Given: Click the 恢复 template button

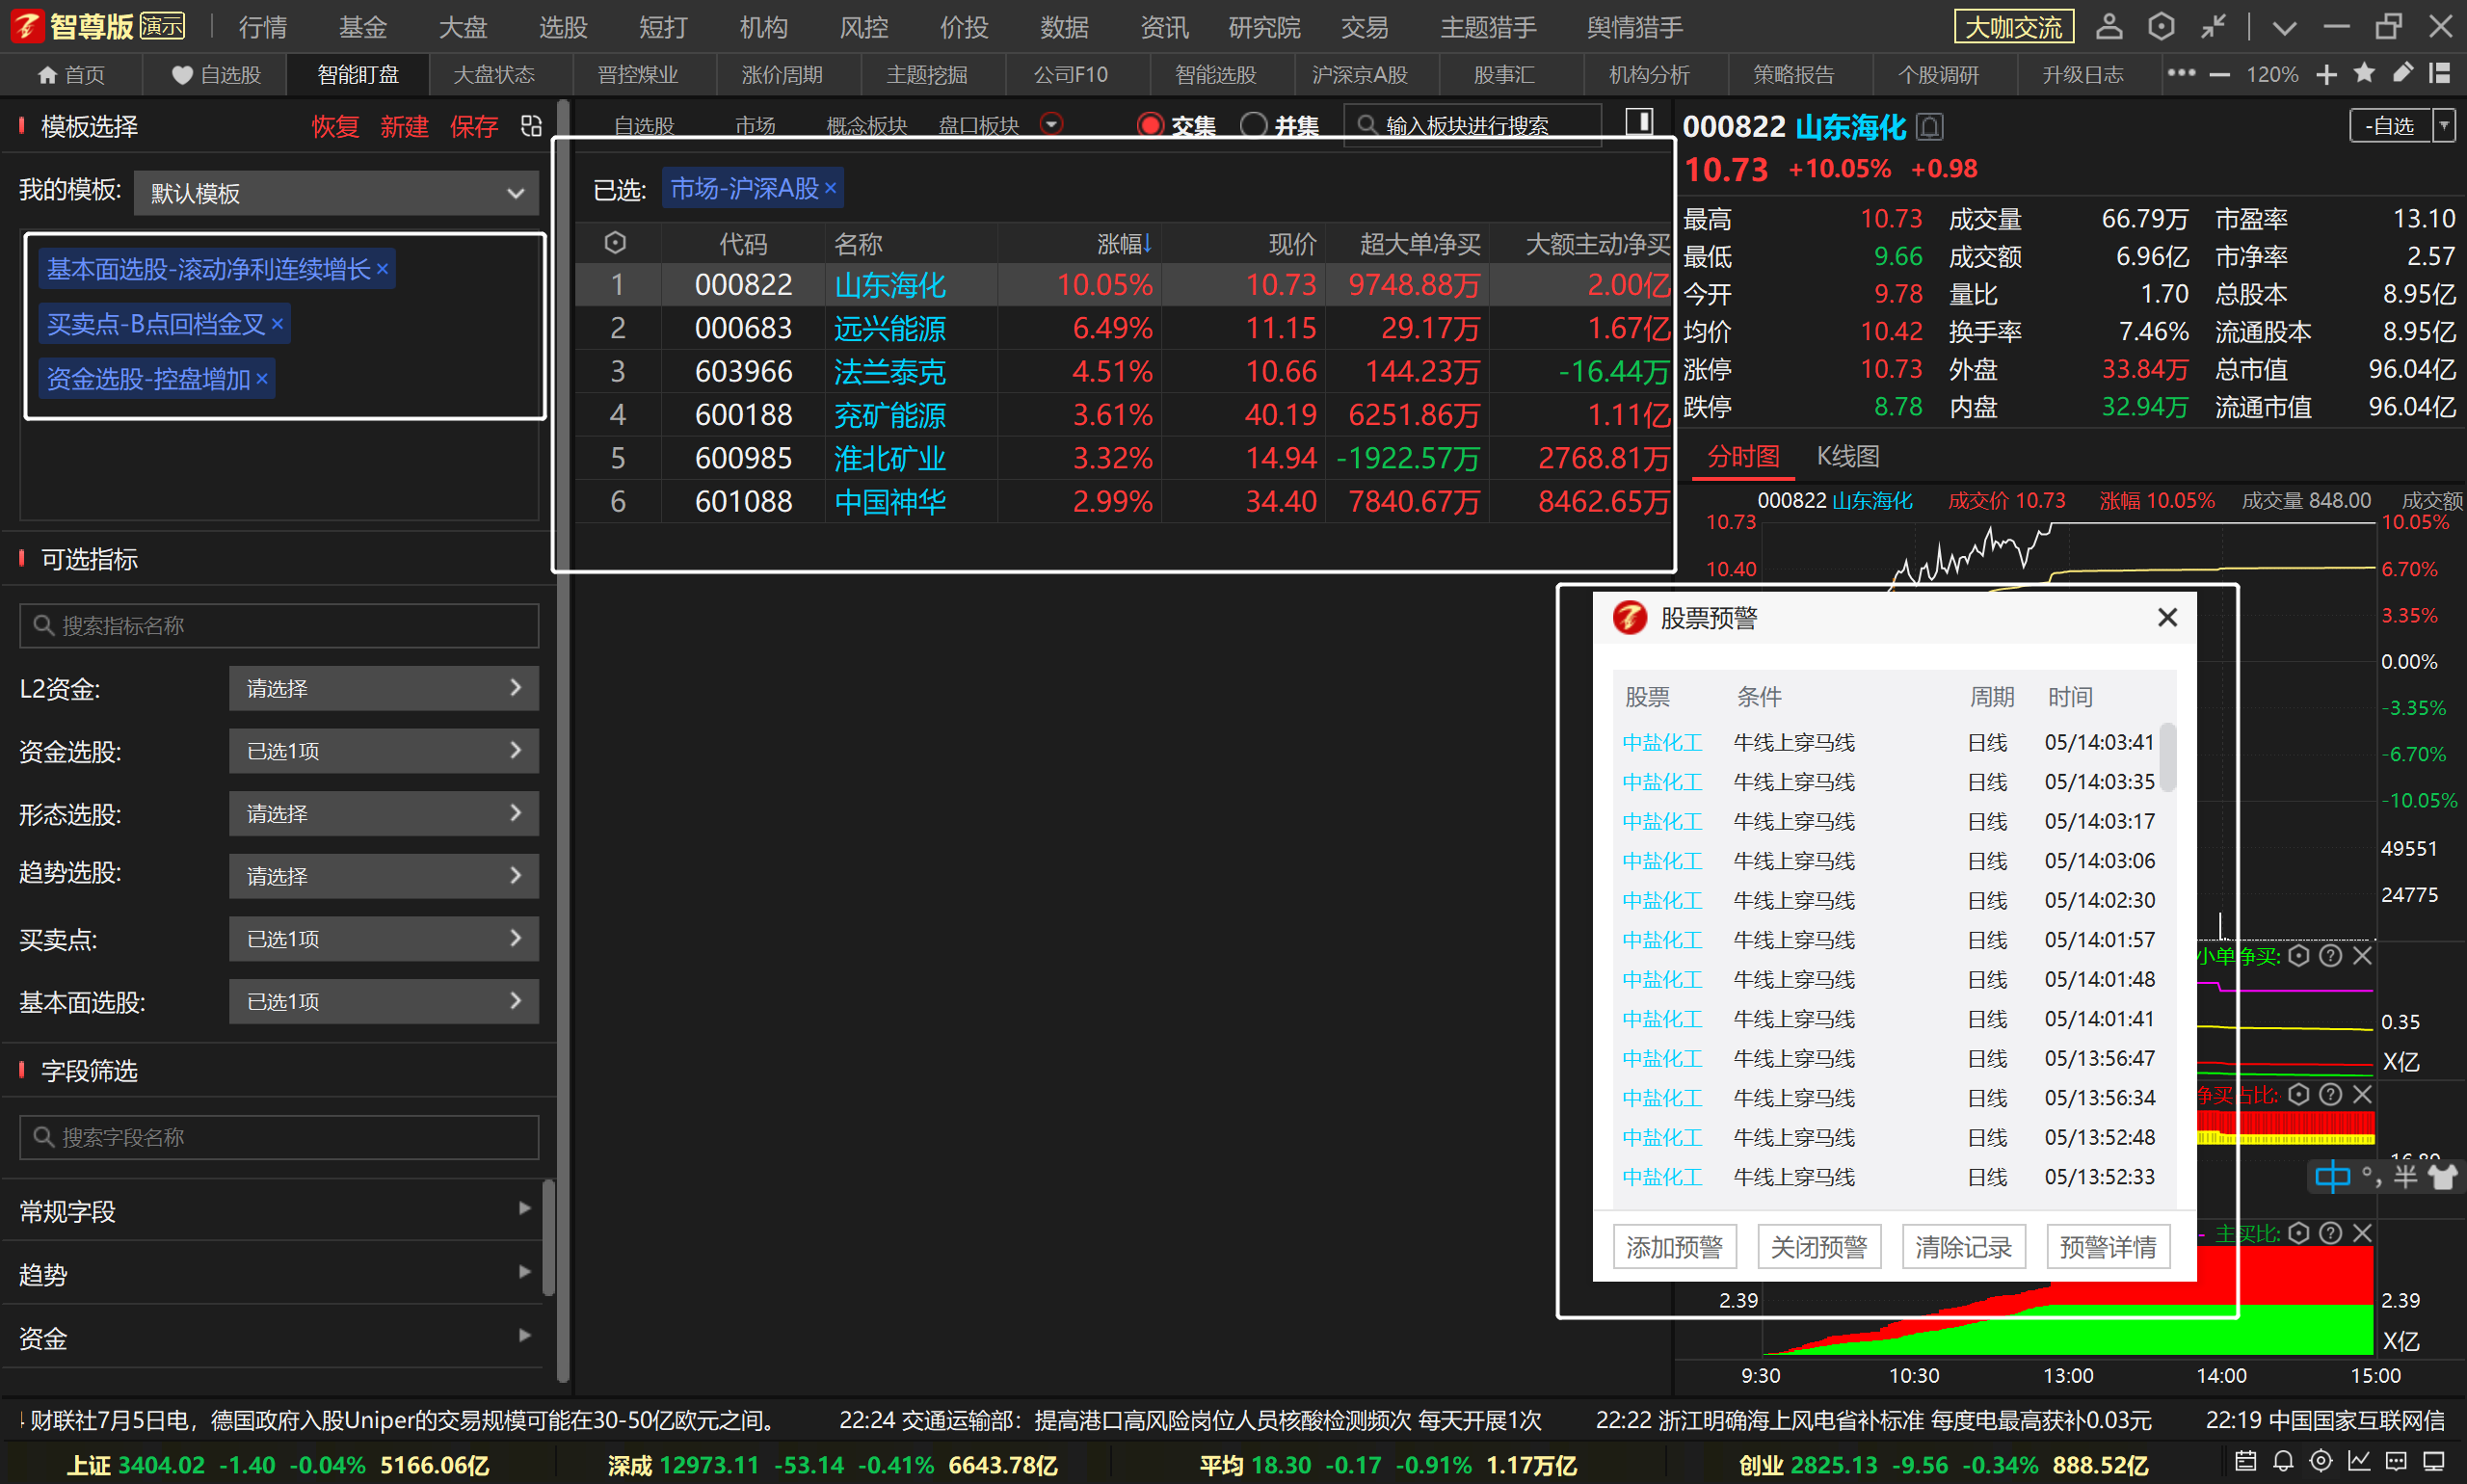Looking at the screenshot, I should click(335, 127).
